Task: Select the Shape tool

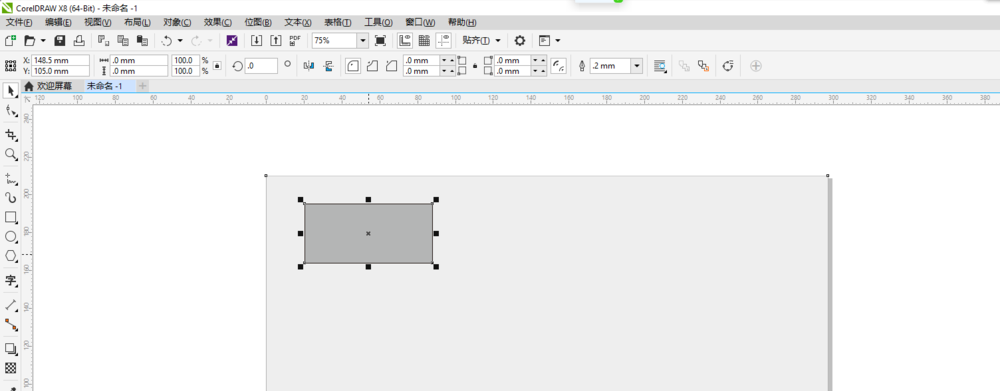Action: [x=11, y=111]
